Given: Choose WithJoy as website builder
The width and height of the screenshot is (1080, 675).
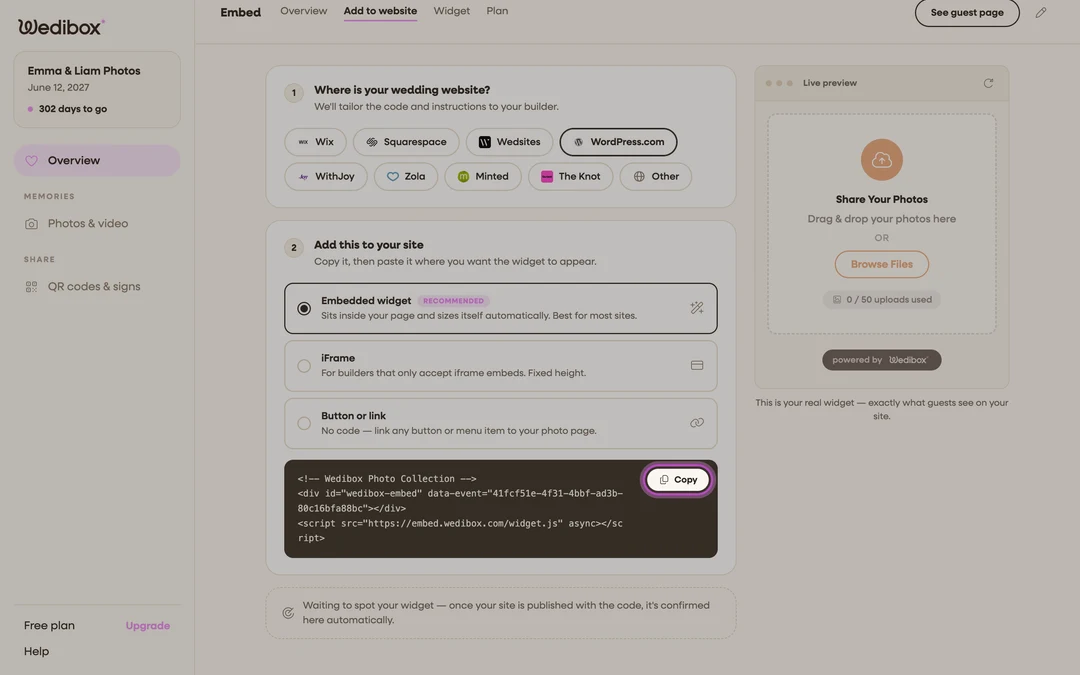Looking at the screenshot, I should (x=326, y=176).
